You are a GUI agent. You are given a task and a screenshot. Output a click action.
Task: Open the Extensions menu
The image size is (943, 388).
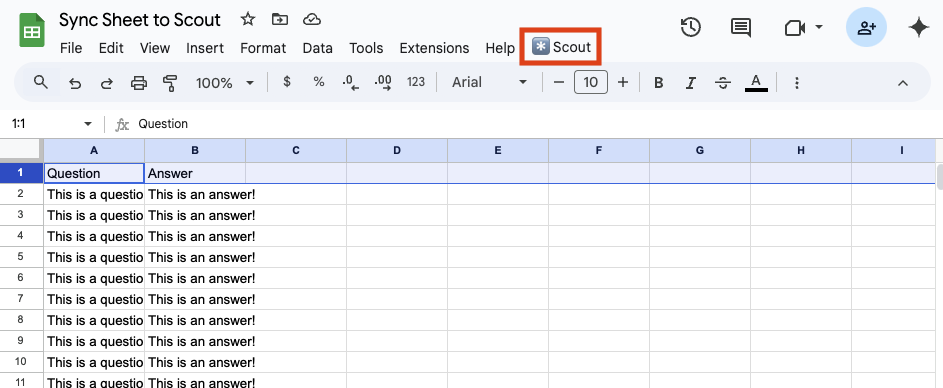pyautogui.click(x=434, y=48)
